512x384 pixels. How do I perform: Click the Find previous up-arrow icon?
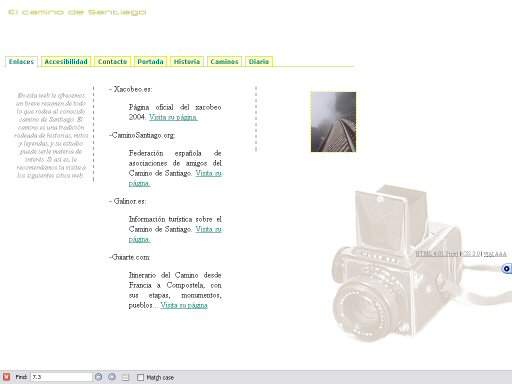(112, 377)
